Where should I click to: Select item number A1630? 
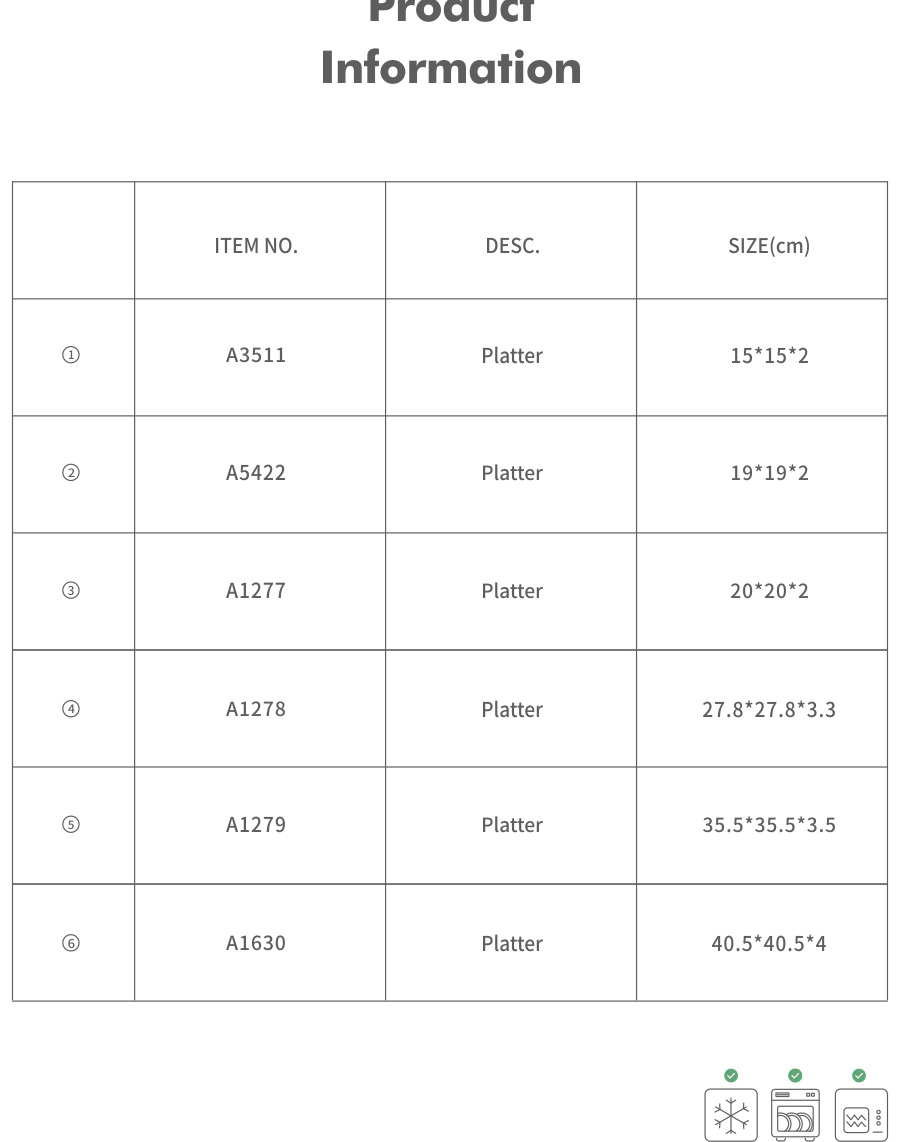256,943
